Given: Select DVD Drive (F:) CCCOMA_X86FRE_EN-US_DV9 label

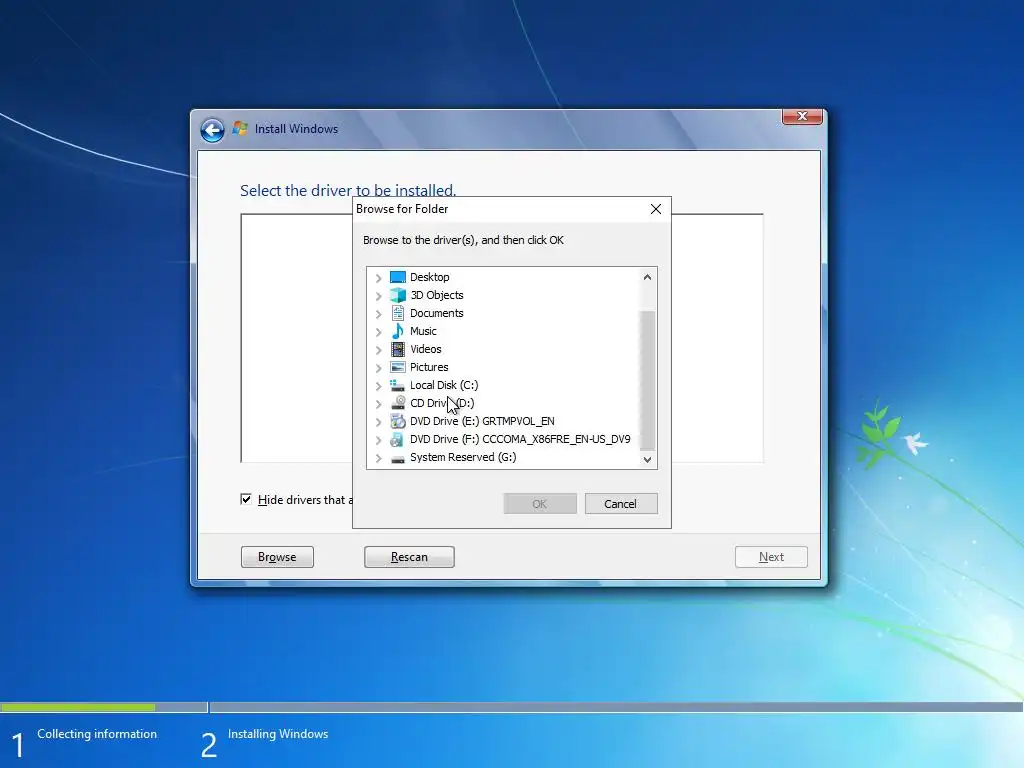Looking at the screenshot, I should pos(520,440).
